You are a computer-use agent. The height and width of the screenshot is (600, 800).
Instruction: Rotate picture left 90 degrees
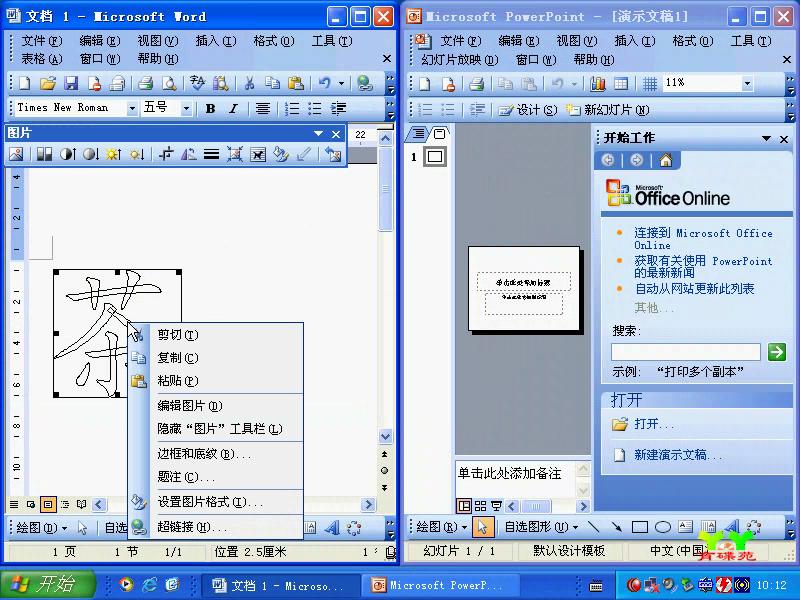tap(188, 154)
